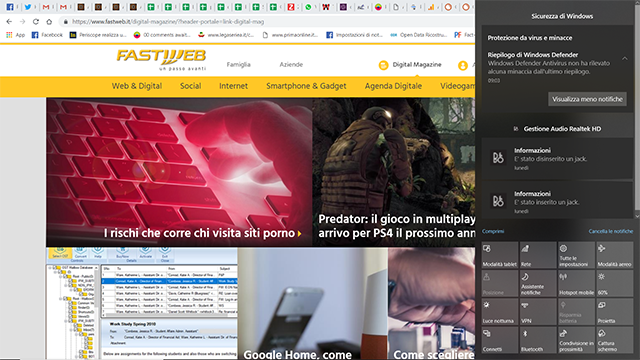Click the browser home button

coord(49,22)
